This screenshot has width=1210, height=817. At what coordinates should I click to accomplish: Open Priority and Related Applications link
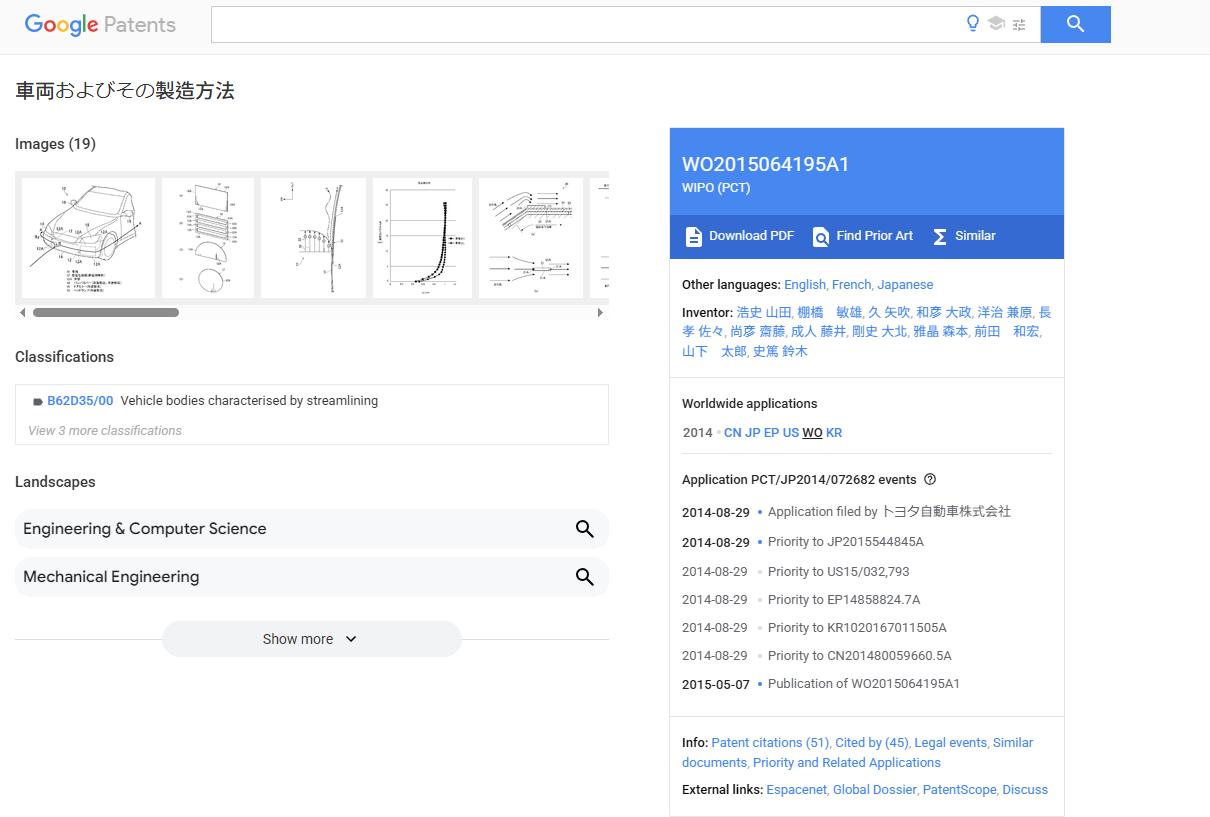846,763
